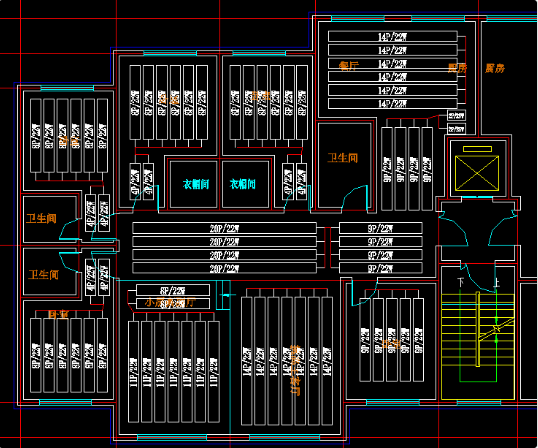Pick the 卫生间 label in the room below 餐厅
The height and width of the screenshot is (448, 538).
click(x=342, y=158)
